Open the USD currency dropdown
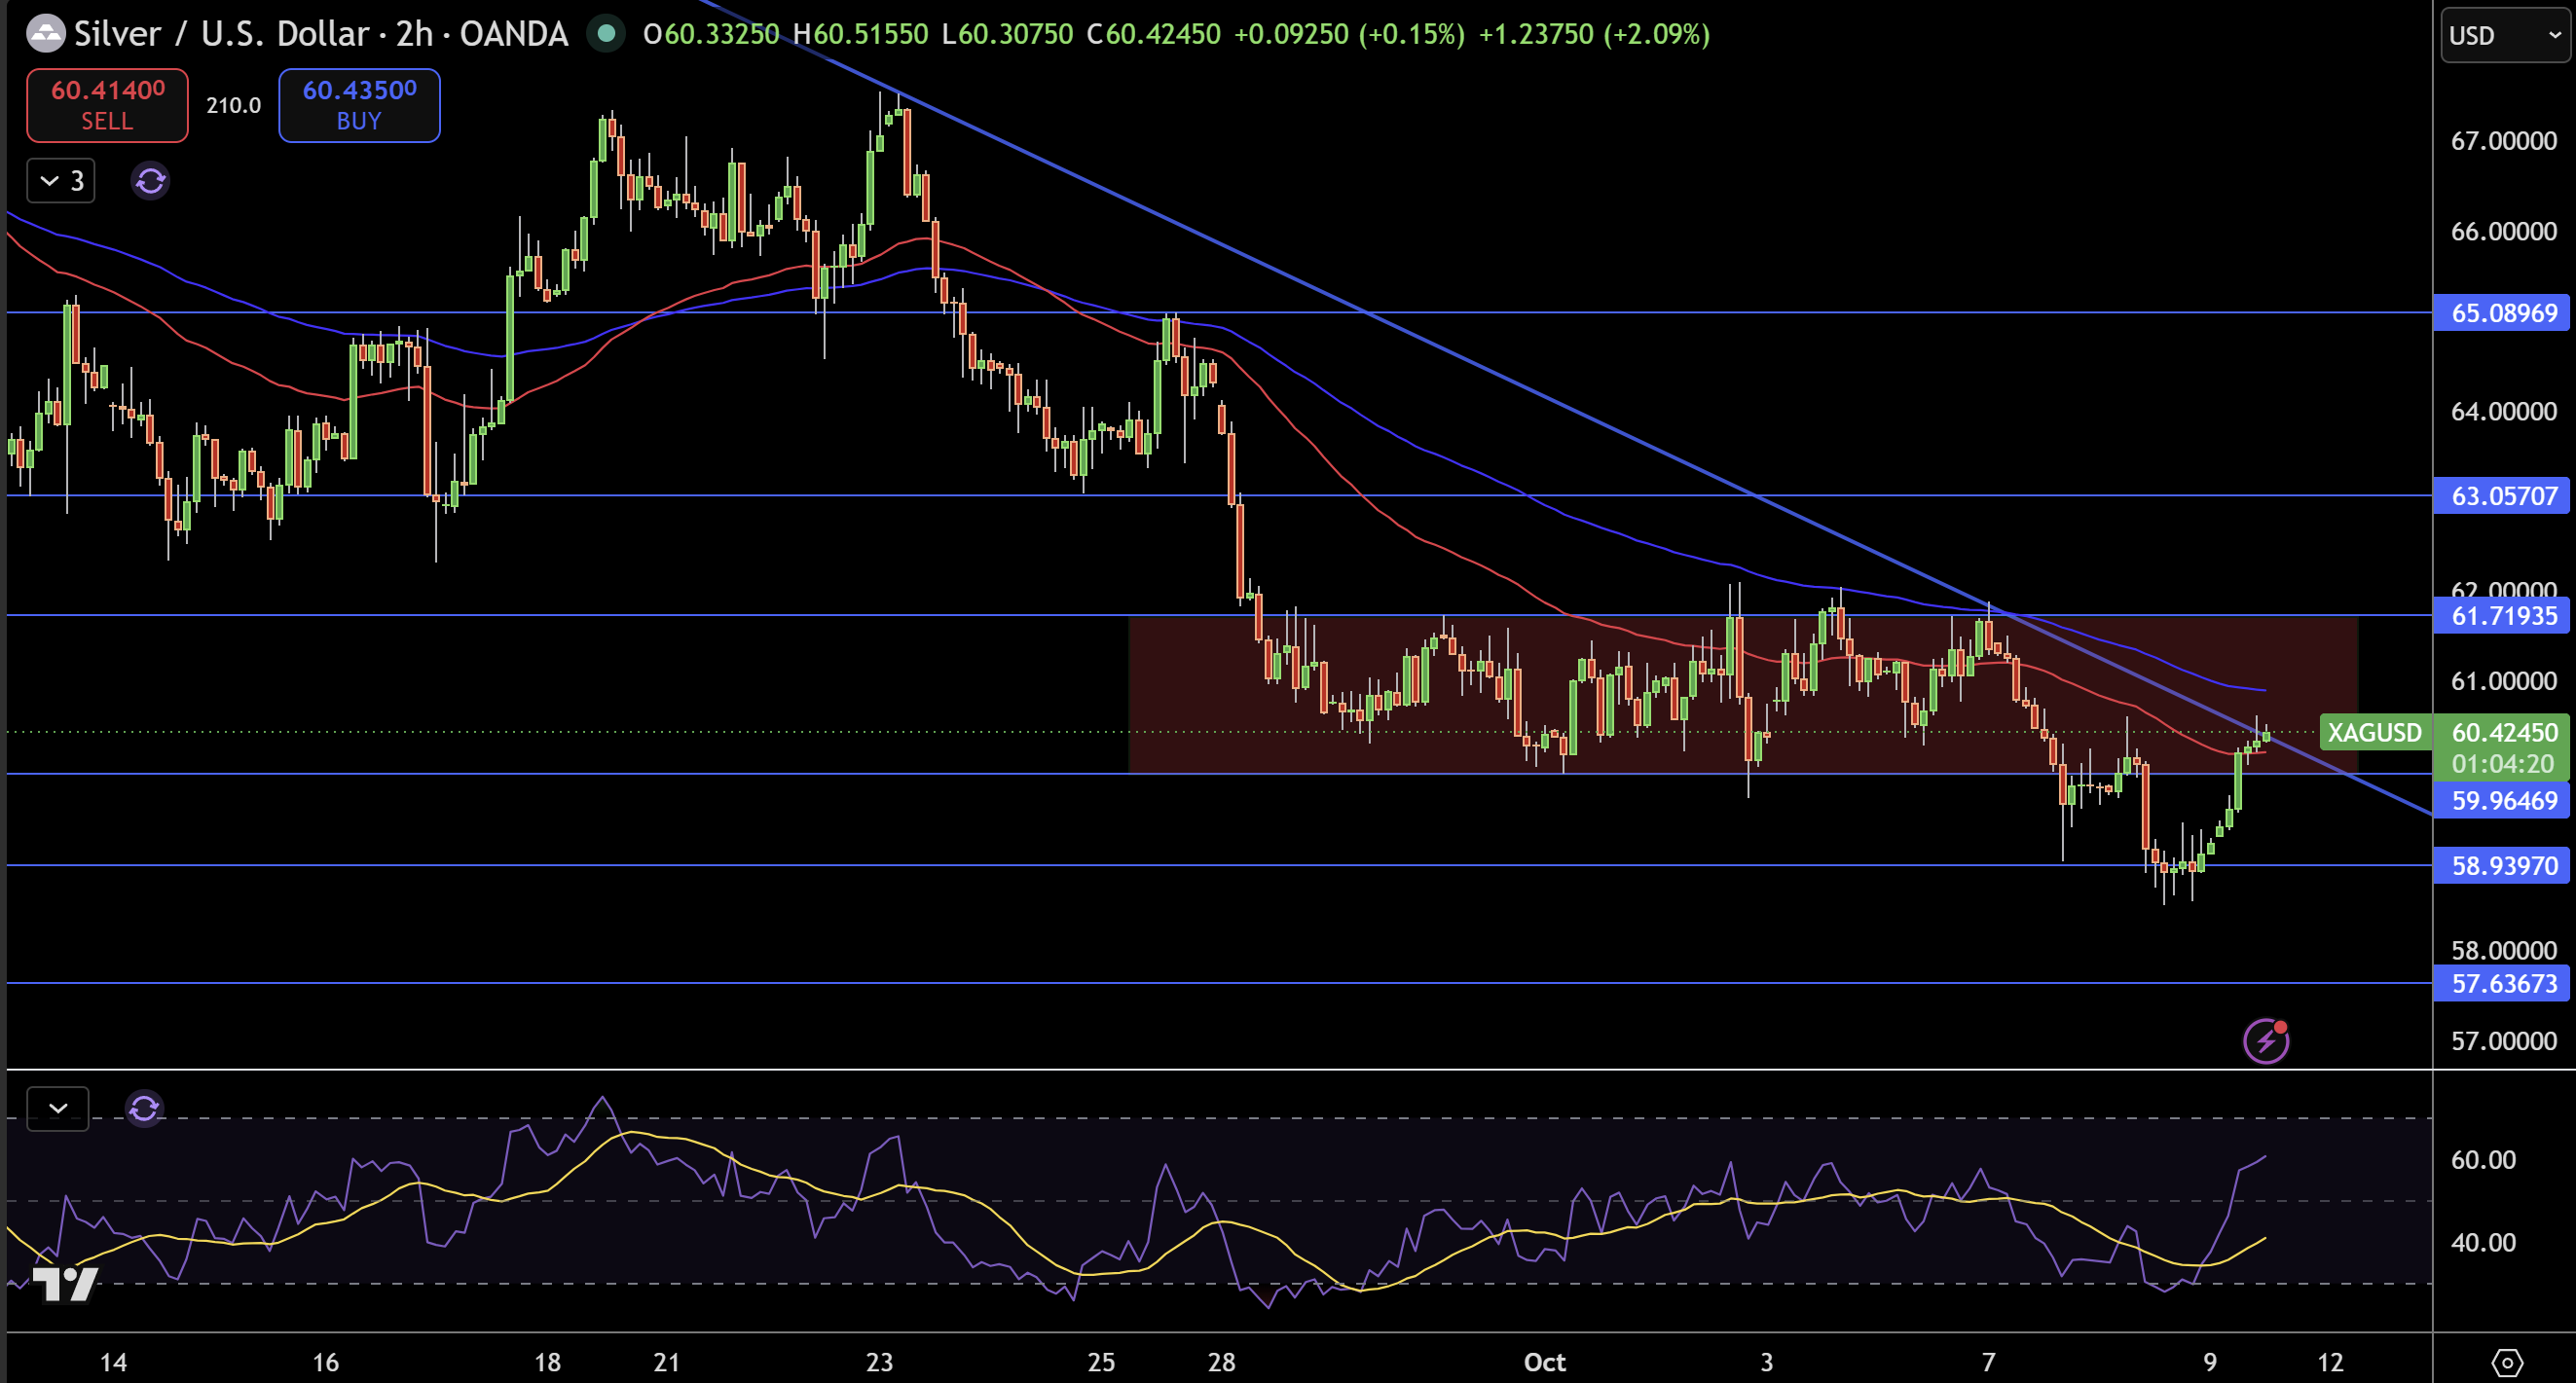This screenshot has width=2576, height=1383. click(2505, 36)
